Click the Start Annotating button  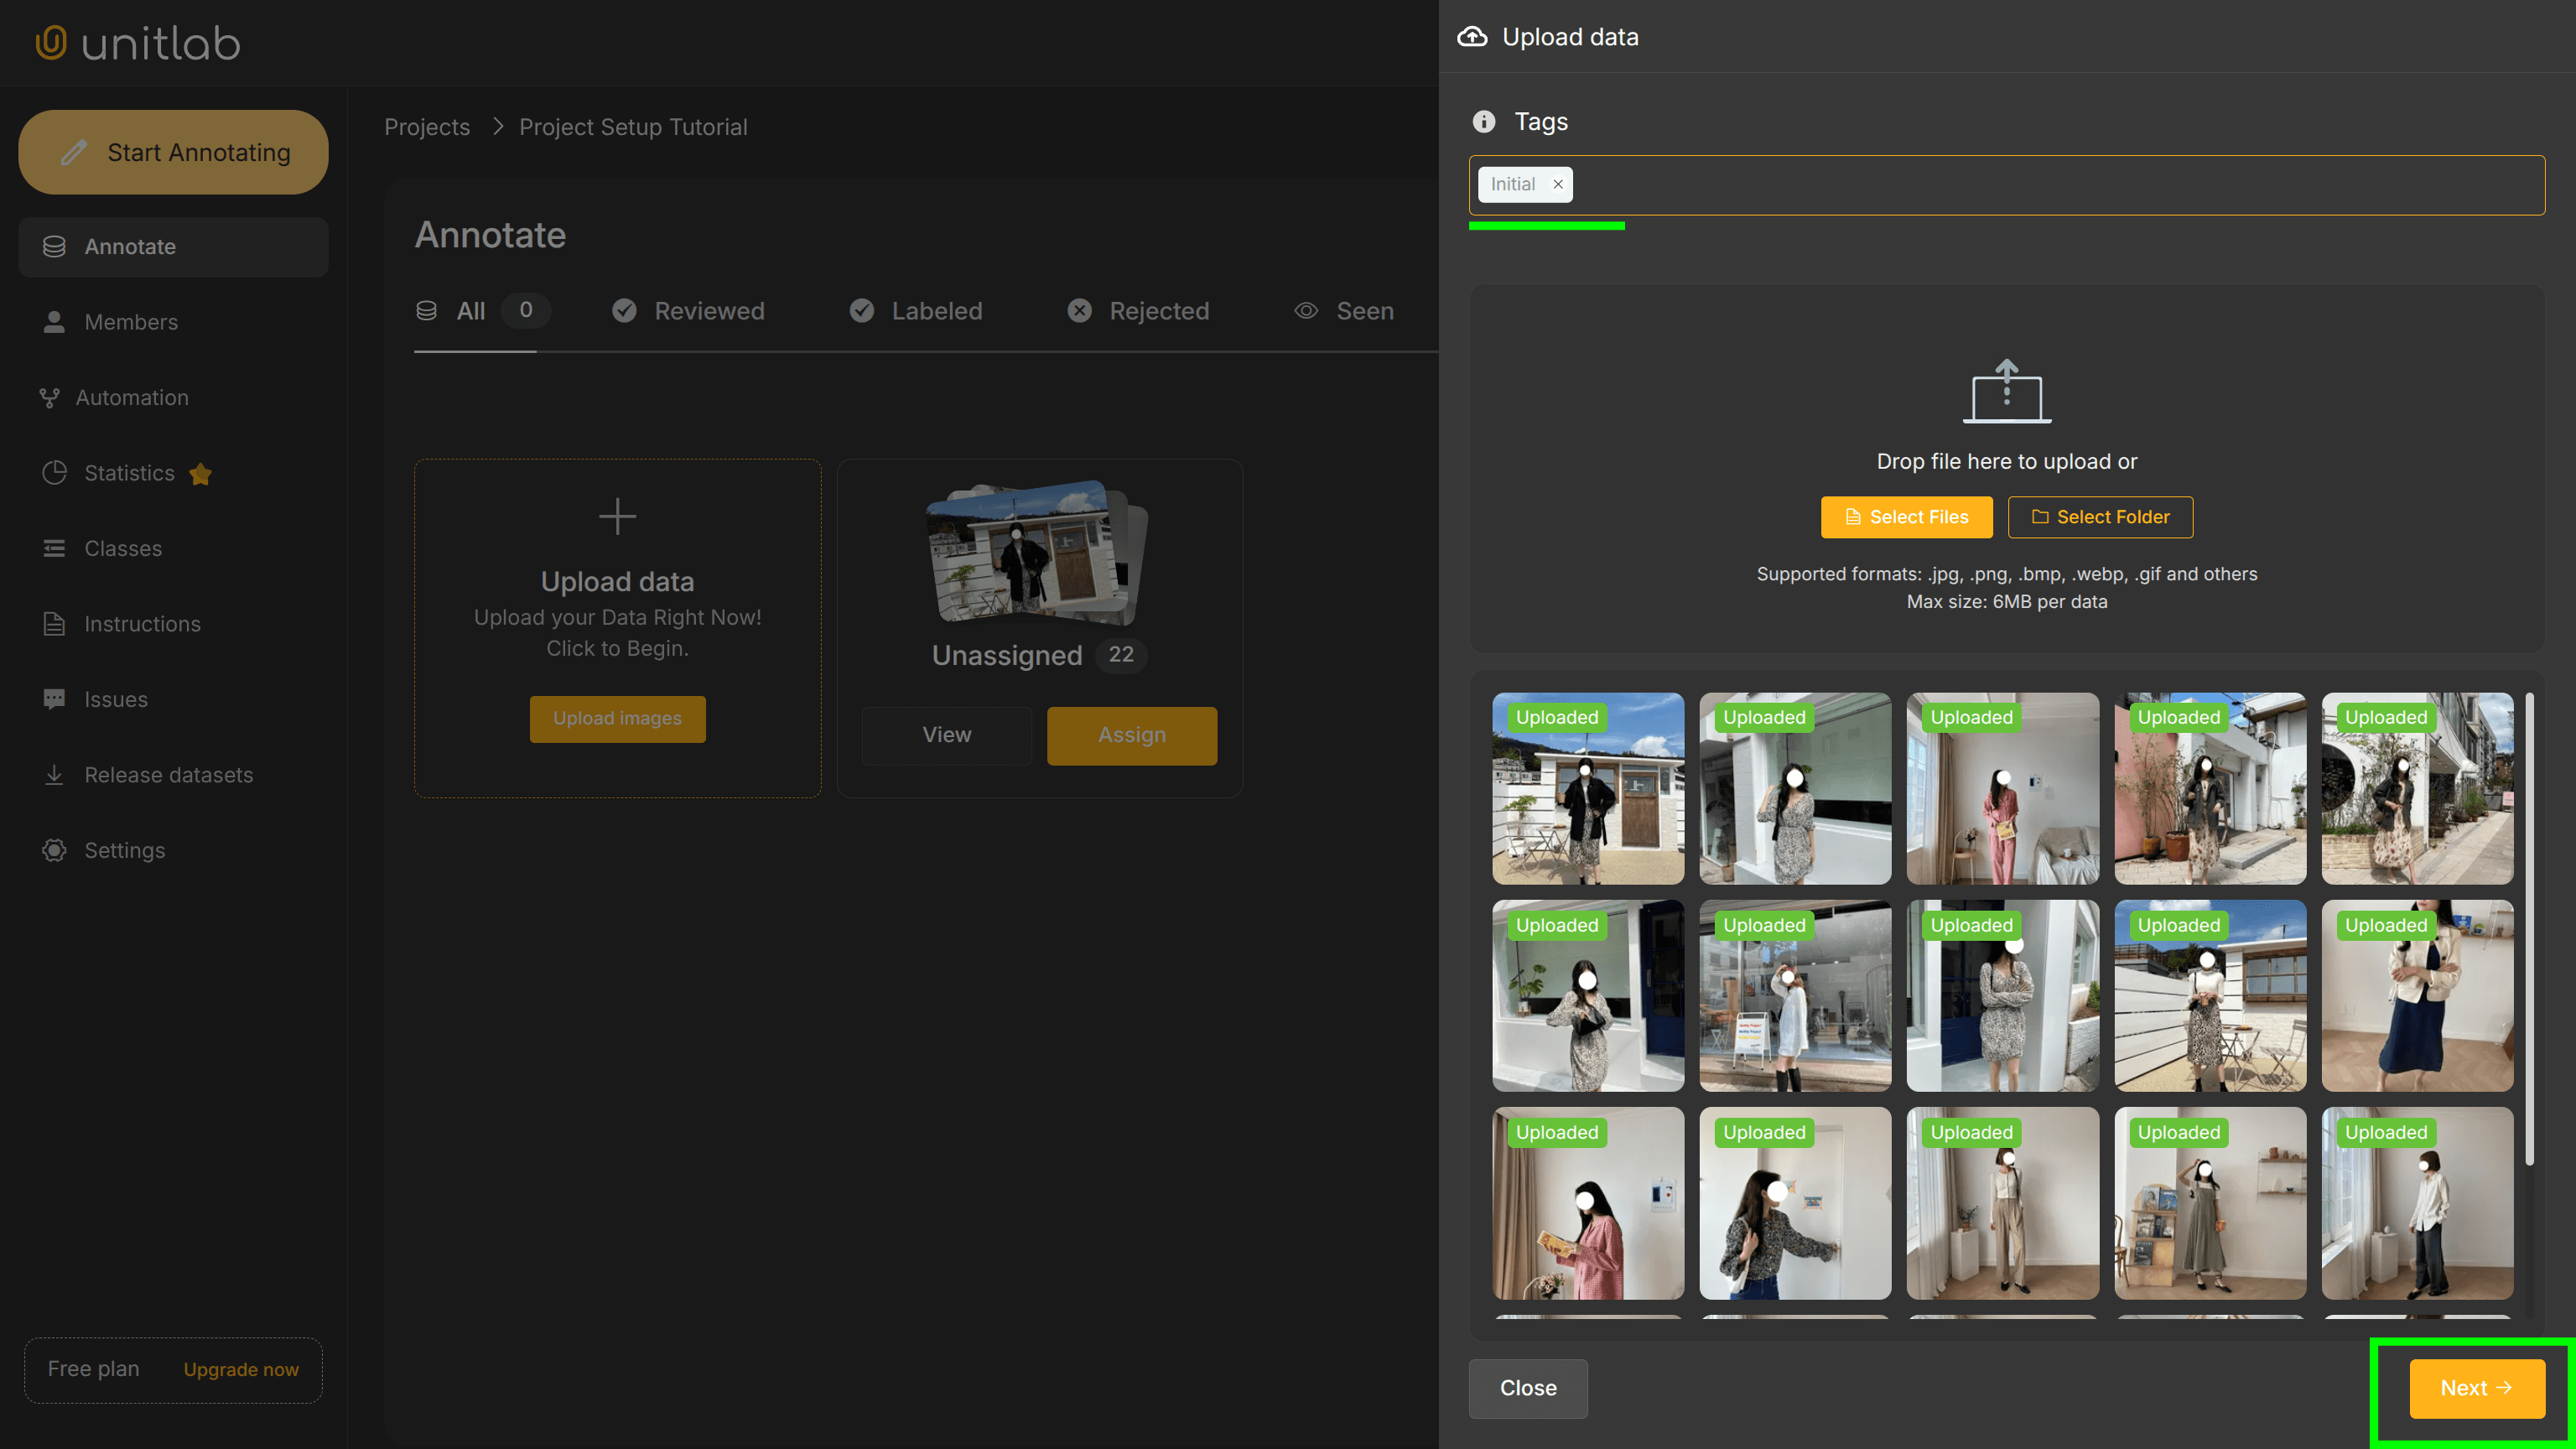[172, 152]
